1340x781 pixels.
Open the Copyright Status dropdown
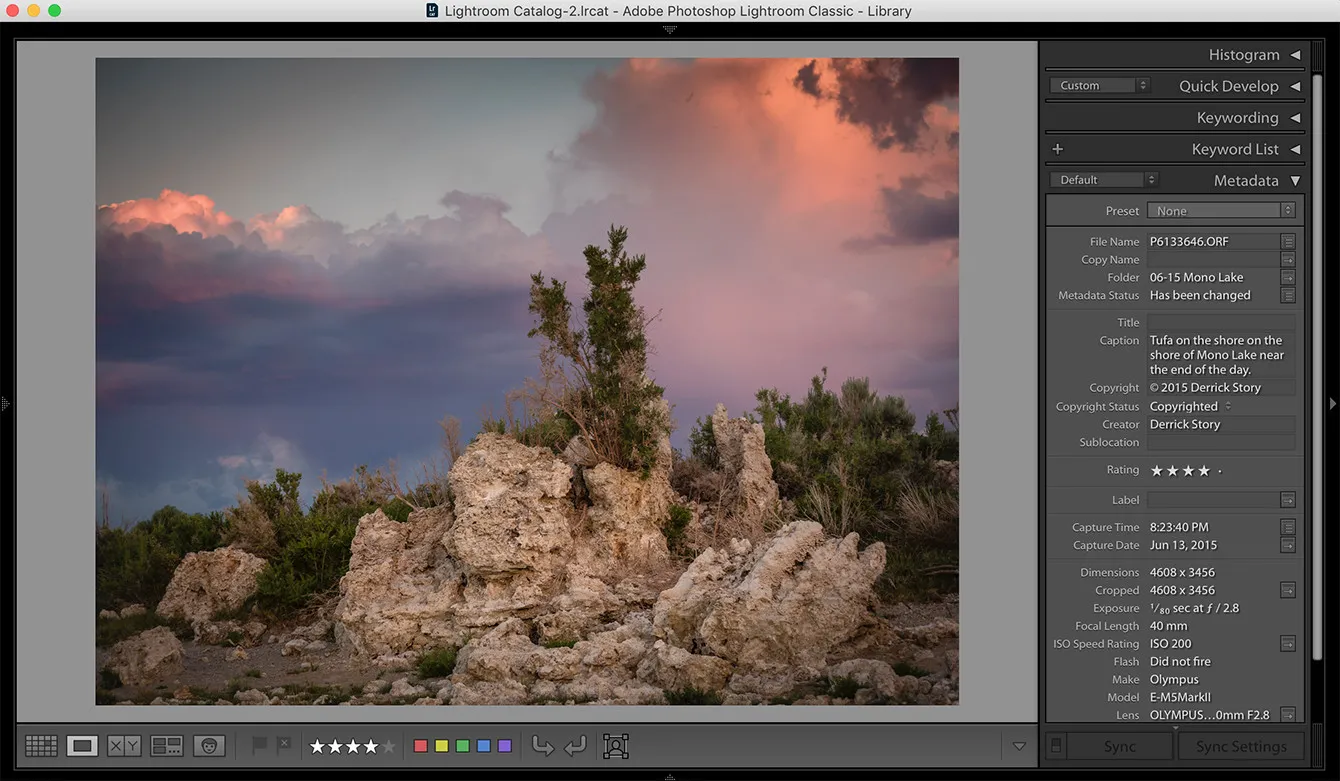(1190, 407)
